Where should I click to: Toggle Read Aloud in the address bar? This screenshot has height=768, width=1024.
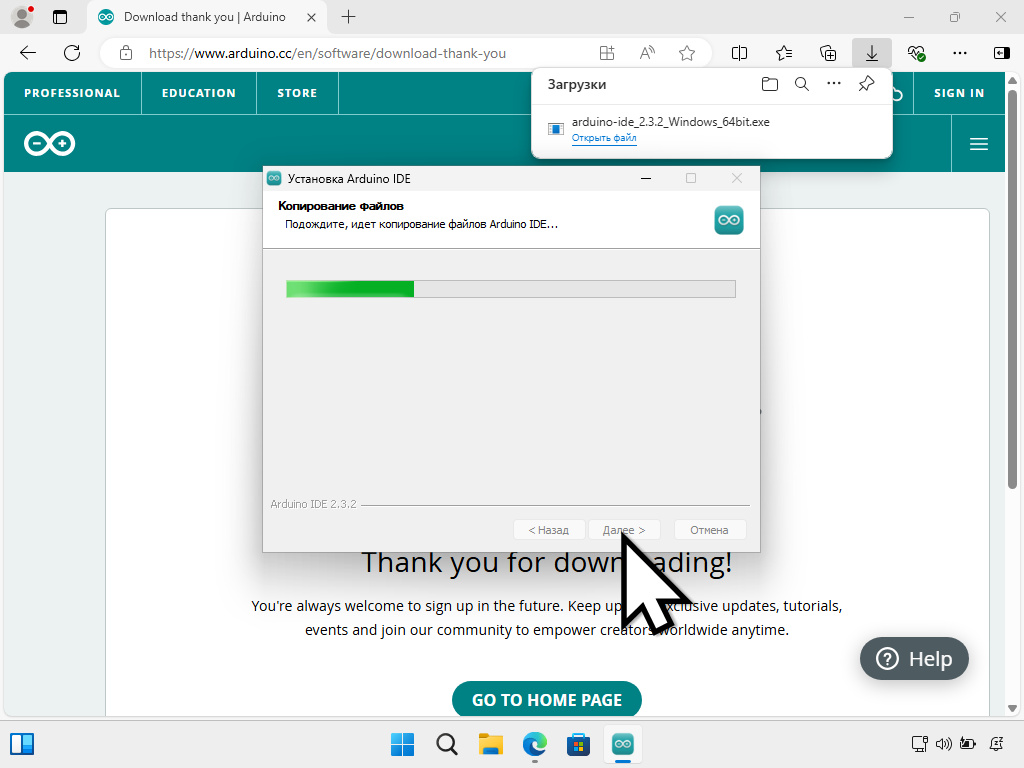click(x=647, y=53)
